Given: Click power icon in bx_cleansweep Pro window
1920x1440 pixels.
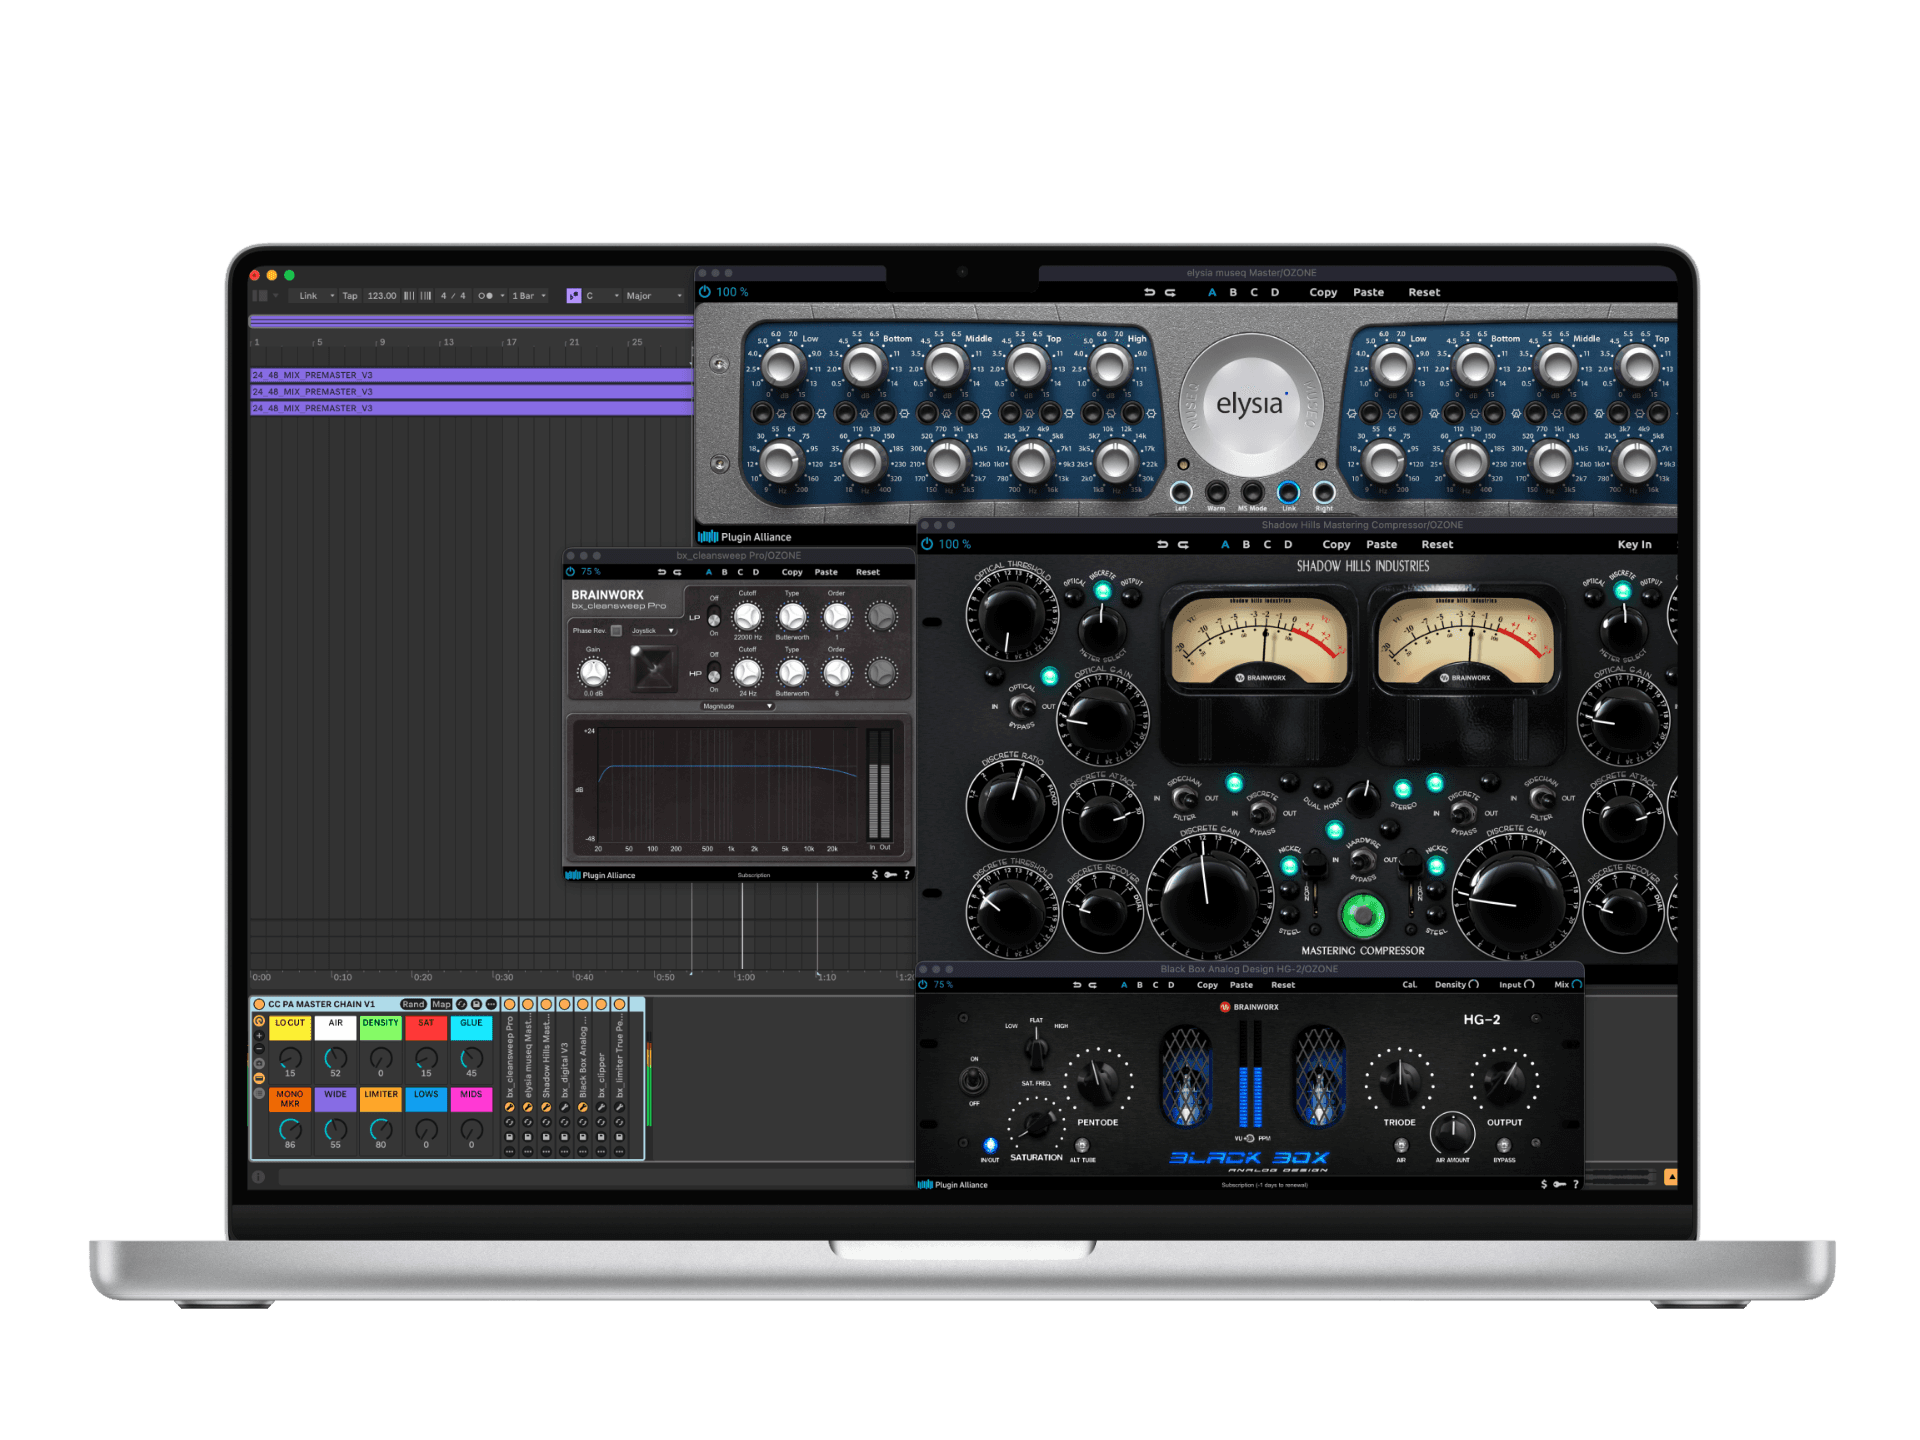Looking at the screenshot, I should pyautogui.click(x=571, y=572).
